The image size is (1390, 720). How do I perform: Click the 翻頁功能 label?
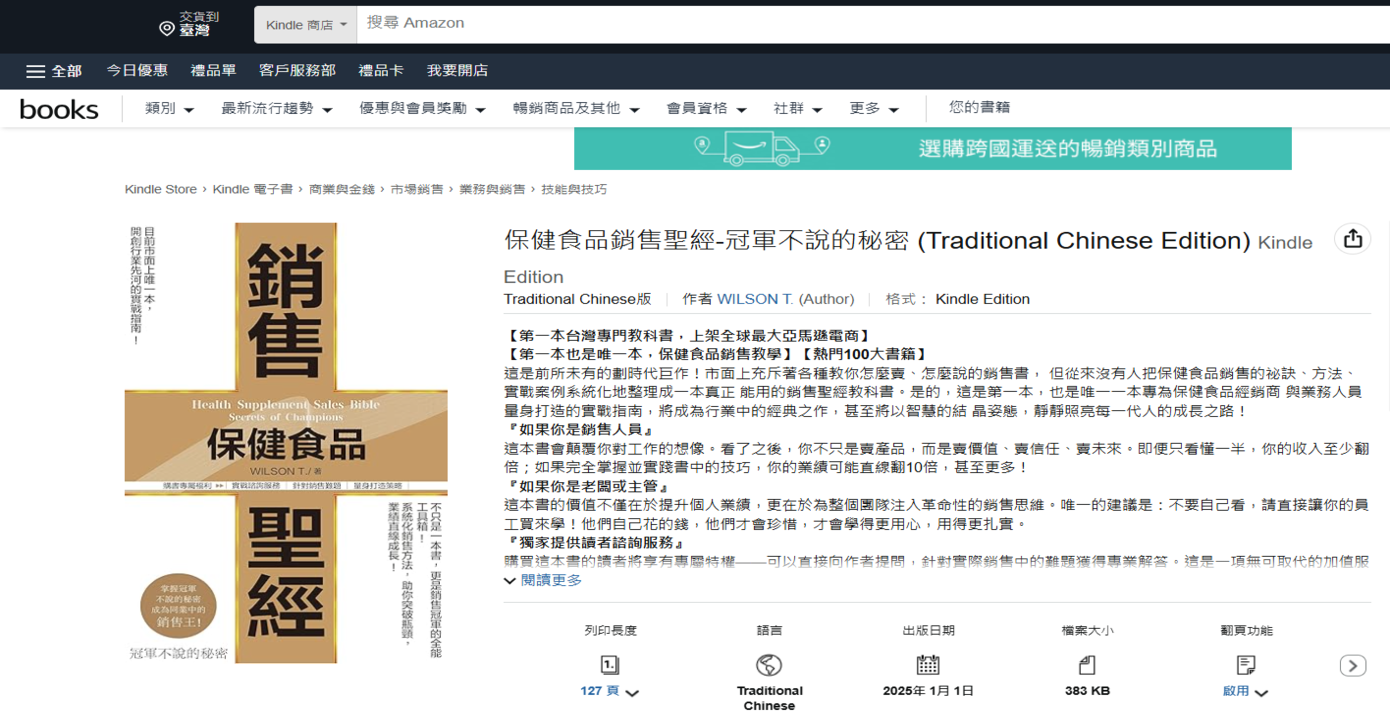(x=1247, y=631)
